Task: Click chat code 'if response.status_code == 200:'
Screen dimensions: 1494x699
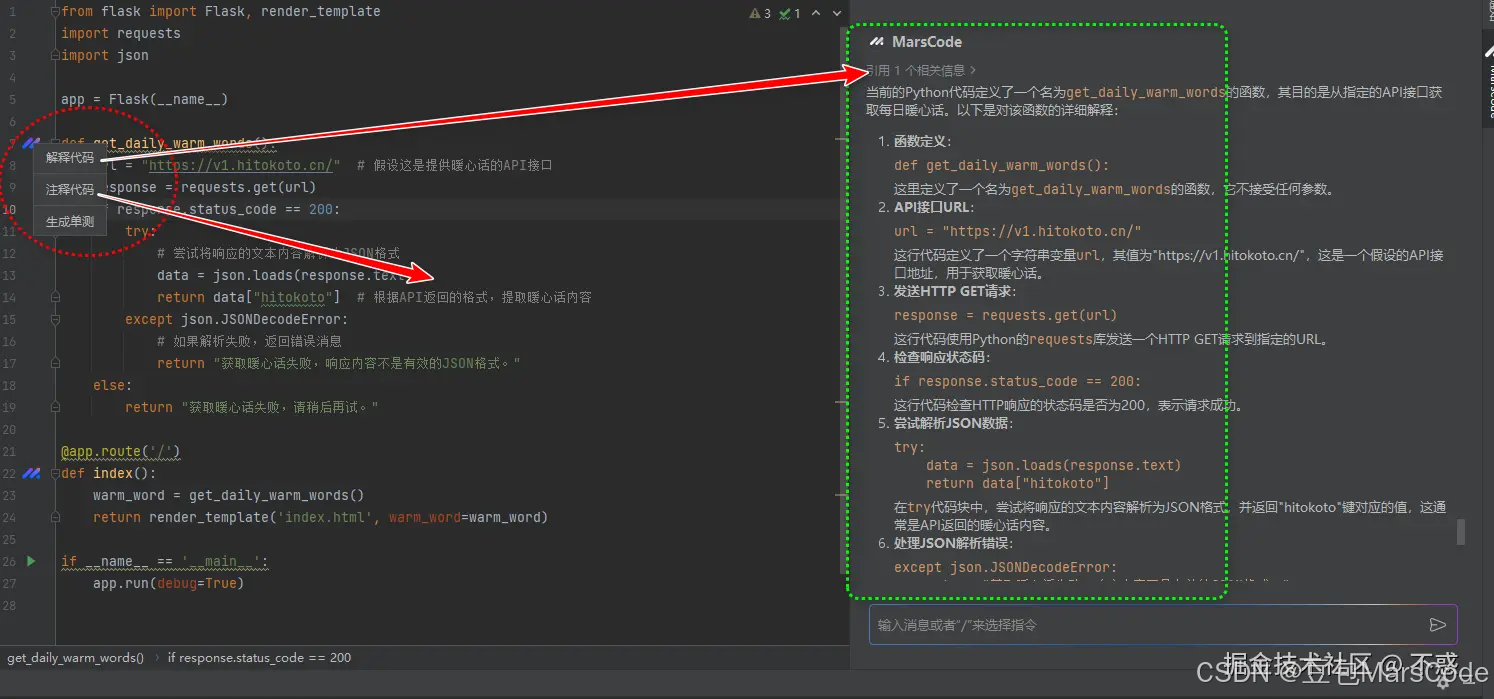Action: (1018, 381)
